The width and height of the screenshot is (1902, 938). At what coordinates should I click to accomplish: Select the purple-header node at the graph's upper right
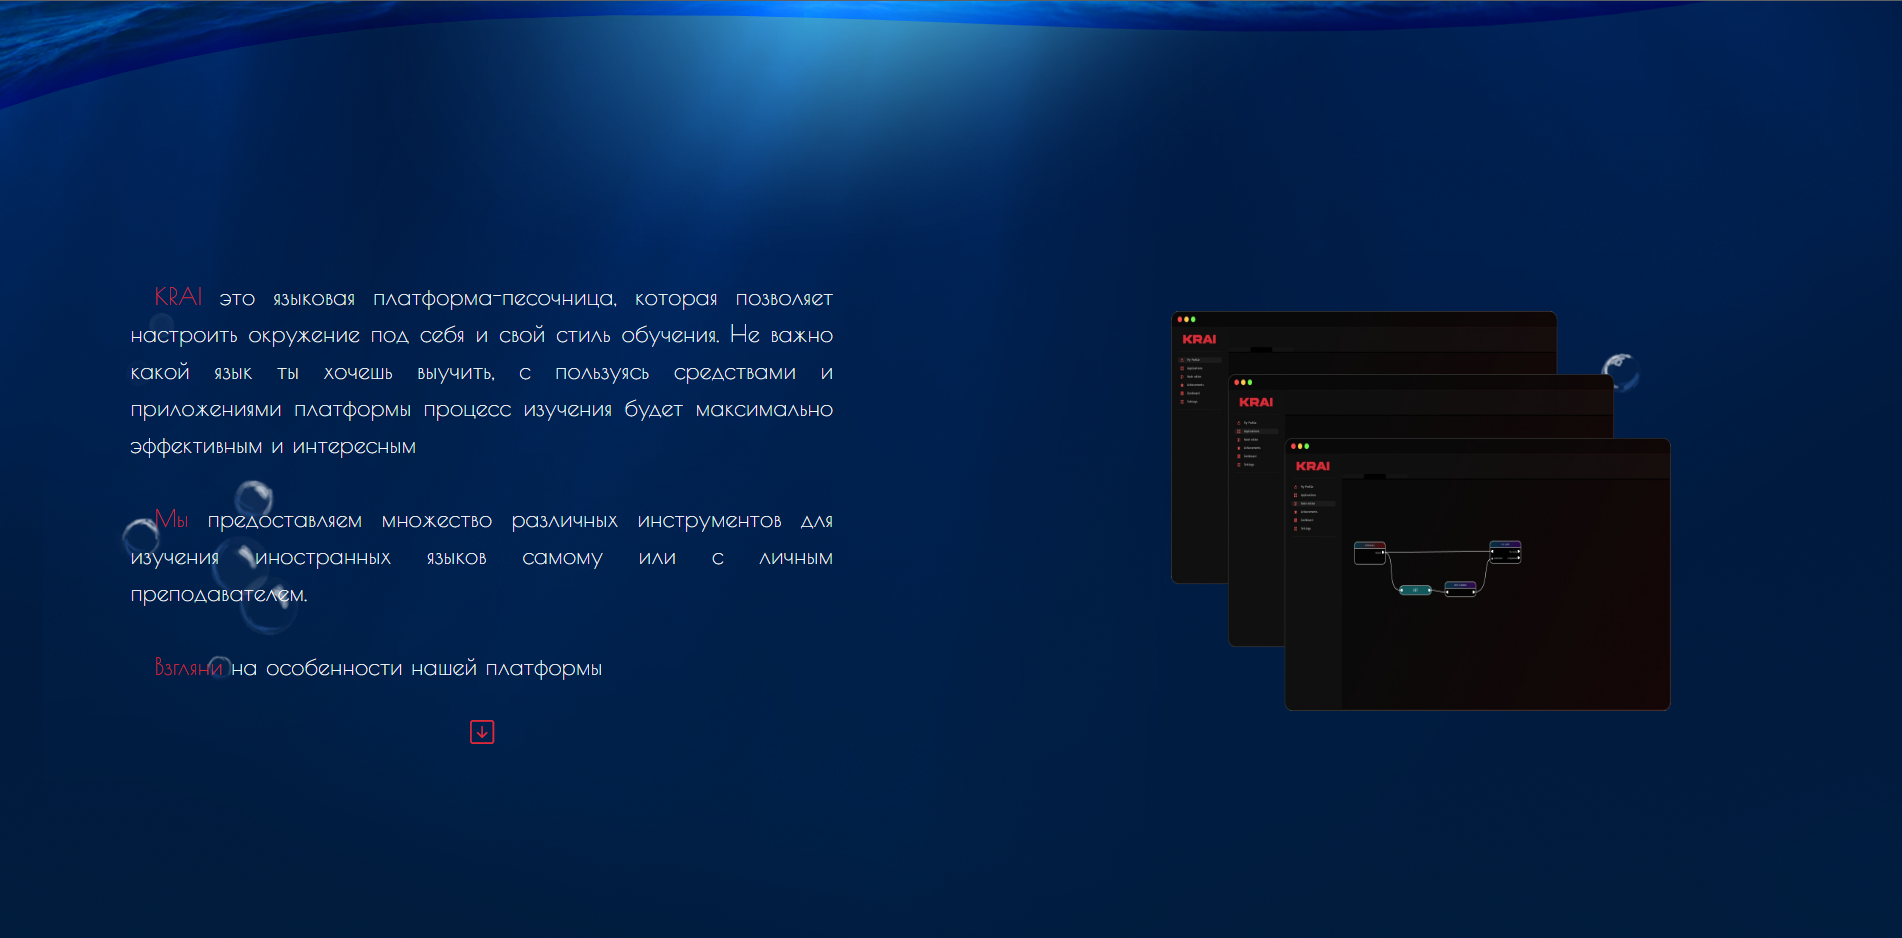pyautogui.click(x=1504, y=551)
